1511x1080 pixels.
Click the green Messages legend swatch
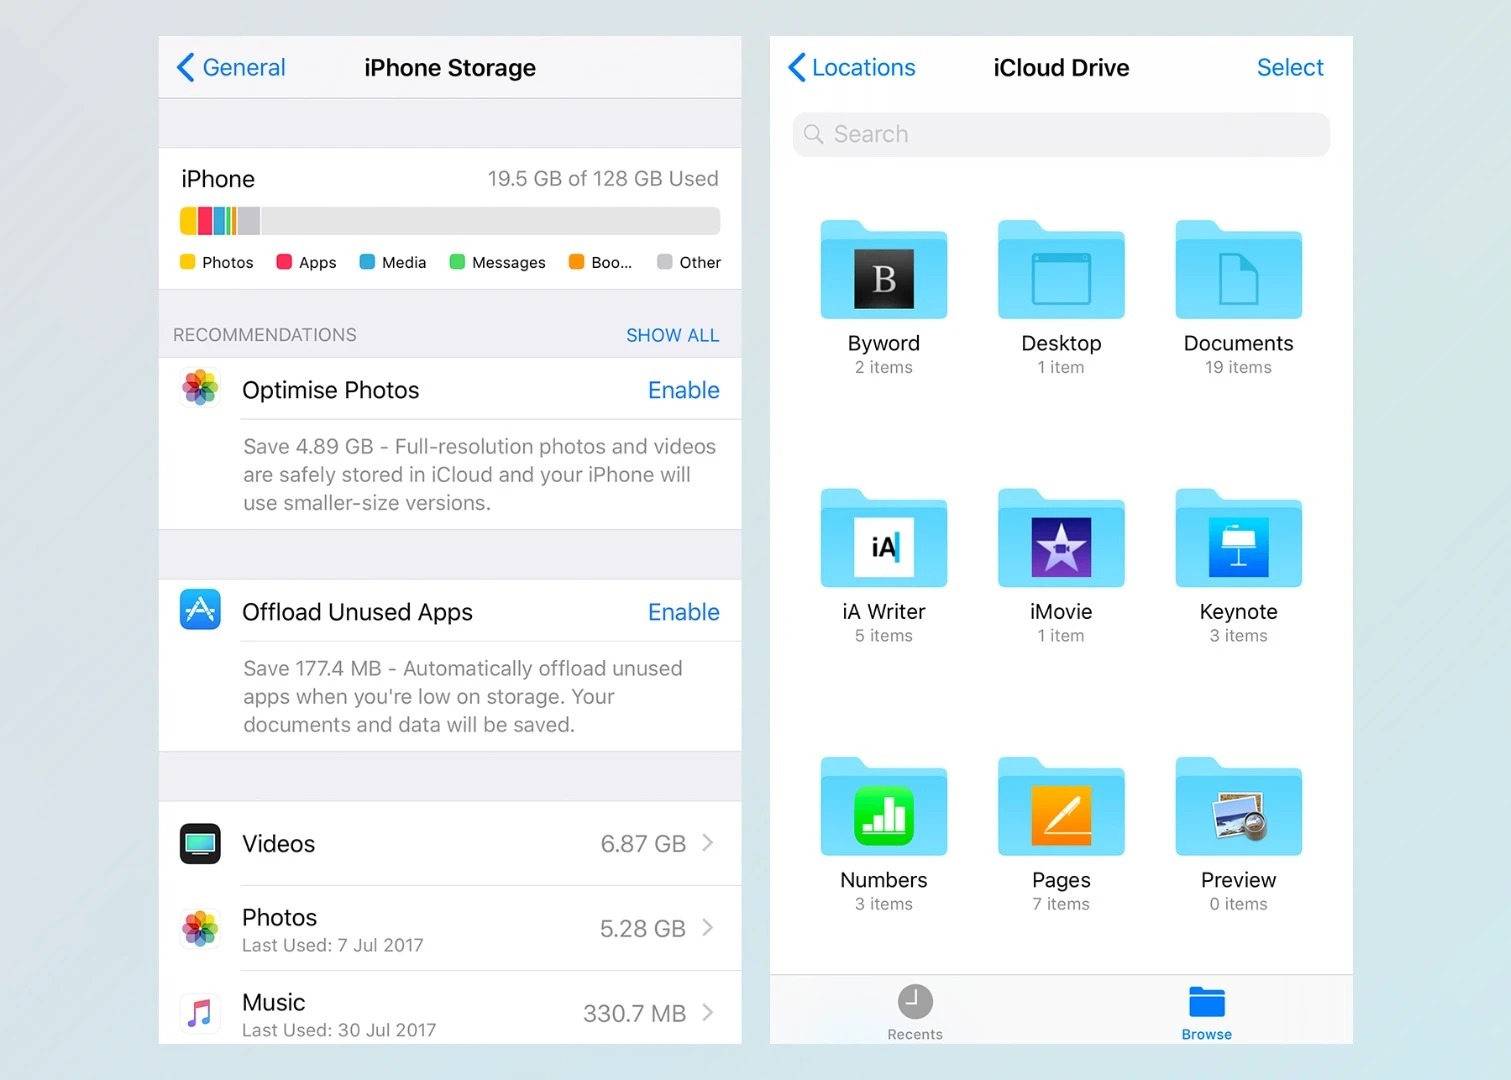(457, 262)
